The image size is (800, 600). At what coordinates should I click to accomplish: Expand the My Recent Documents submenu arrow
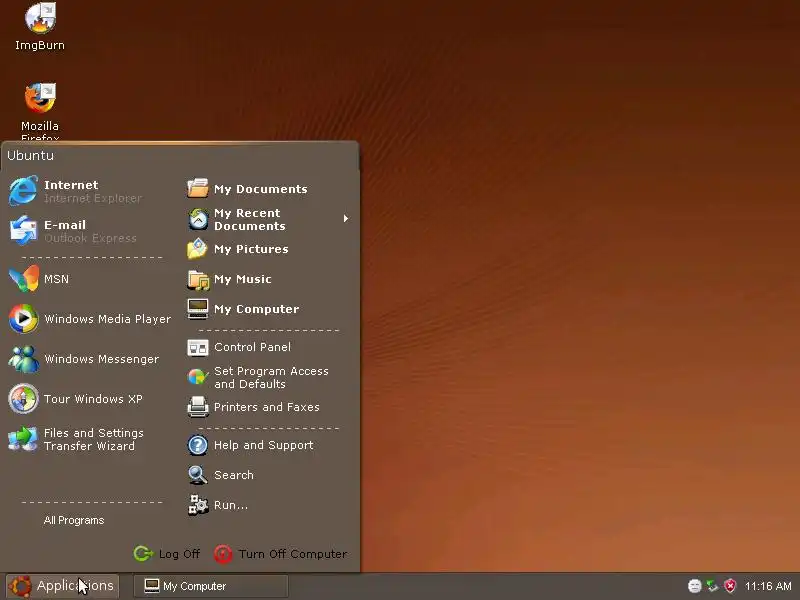pos(346,218)
